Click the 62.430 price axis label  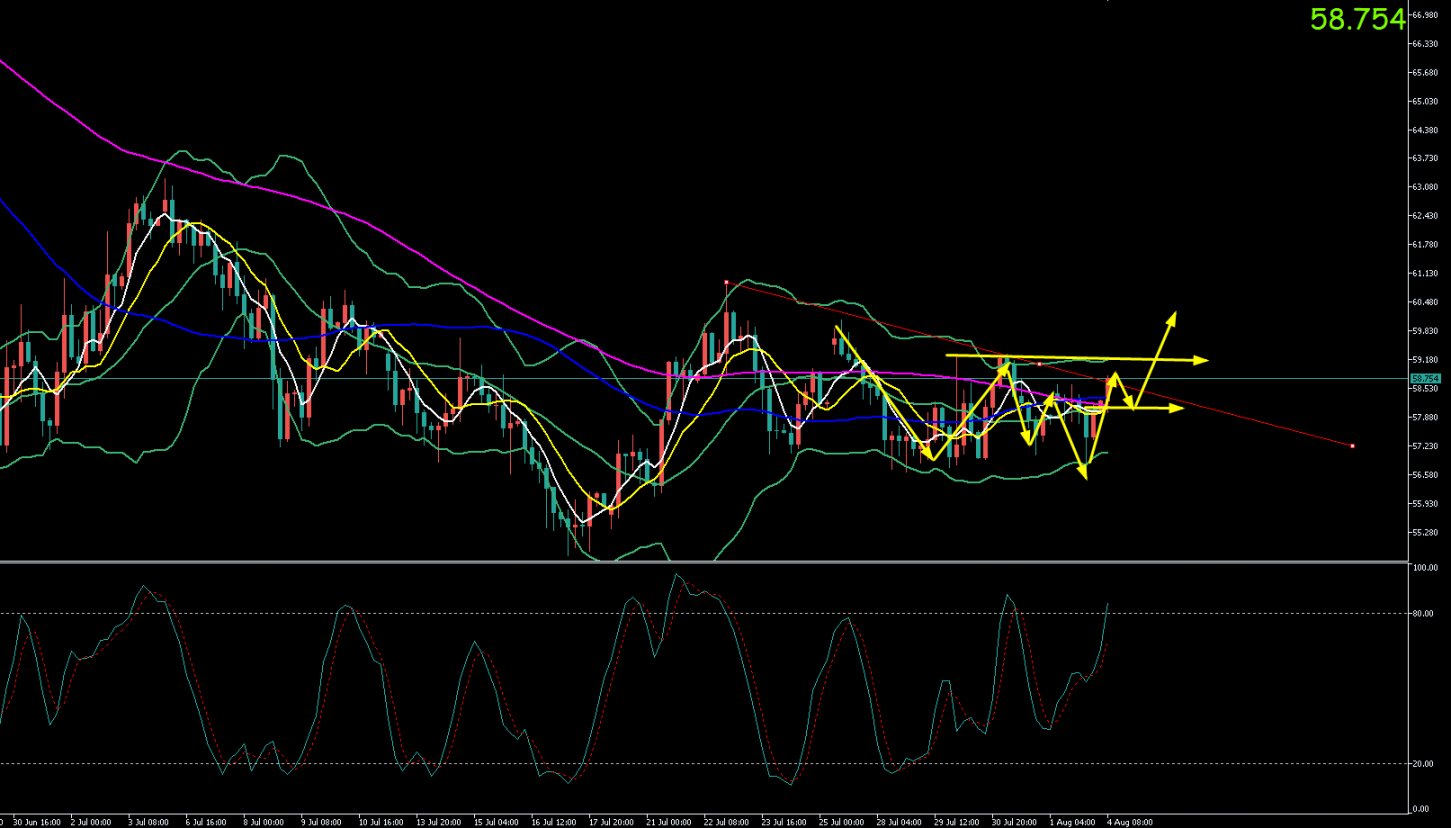click(1424, 216)
